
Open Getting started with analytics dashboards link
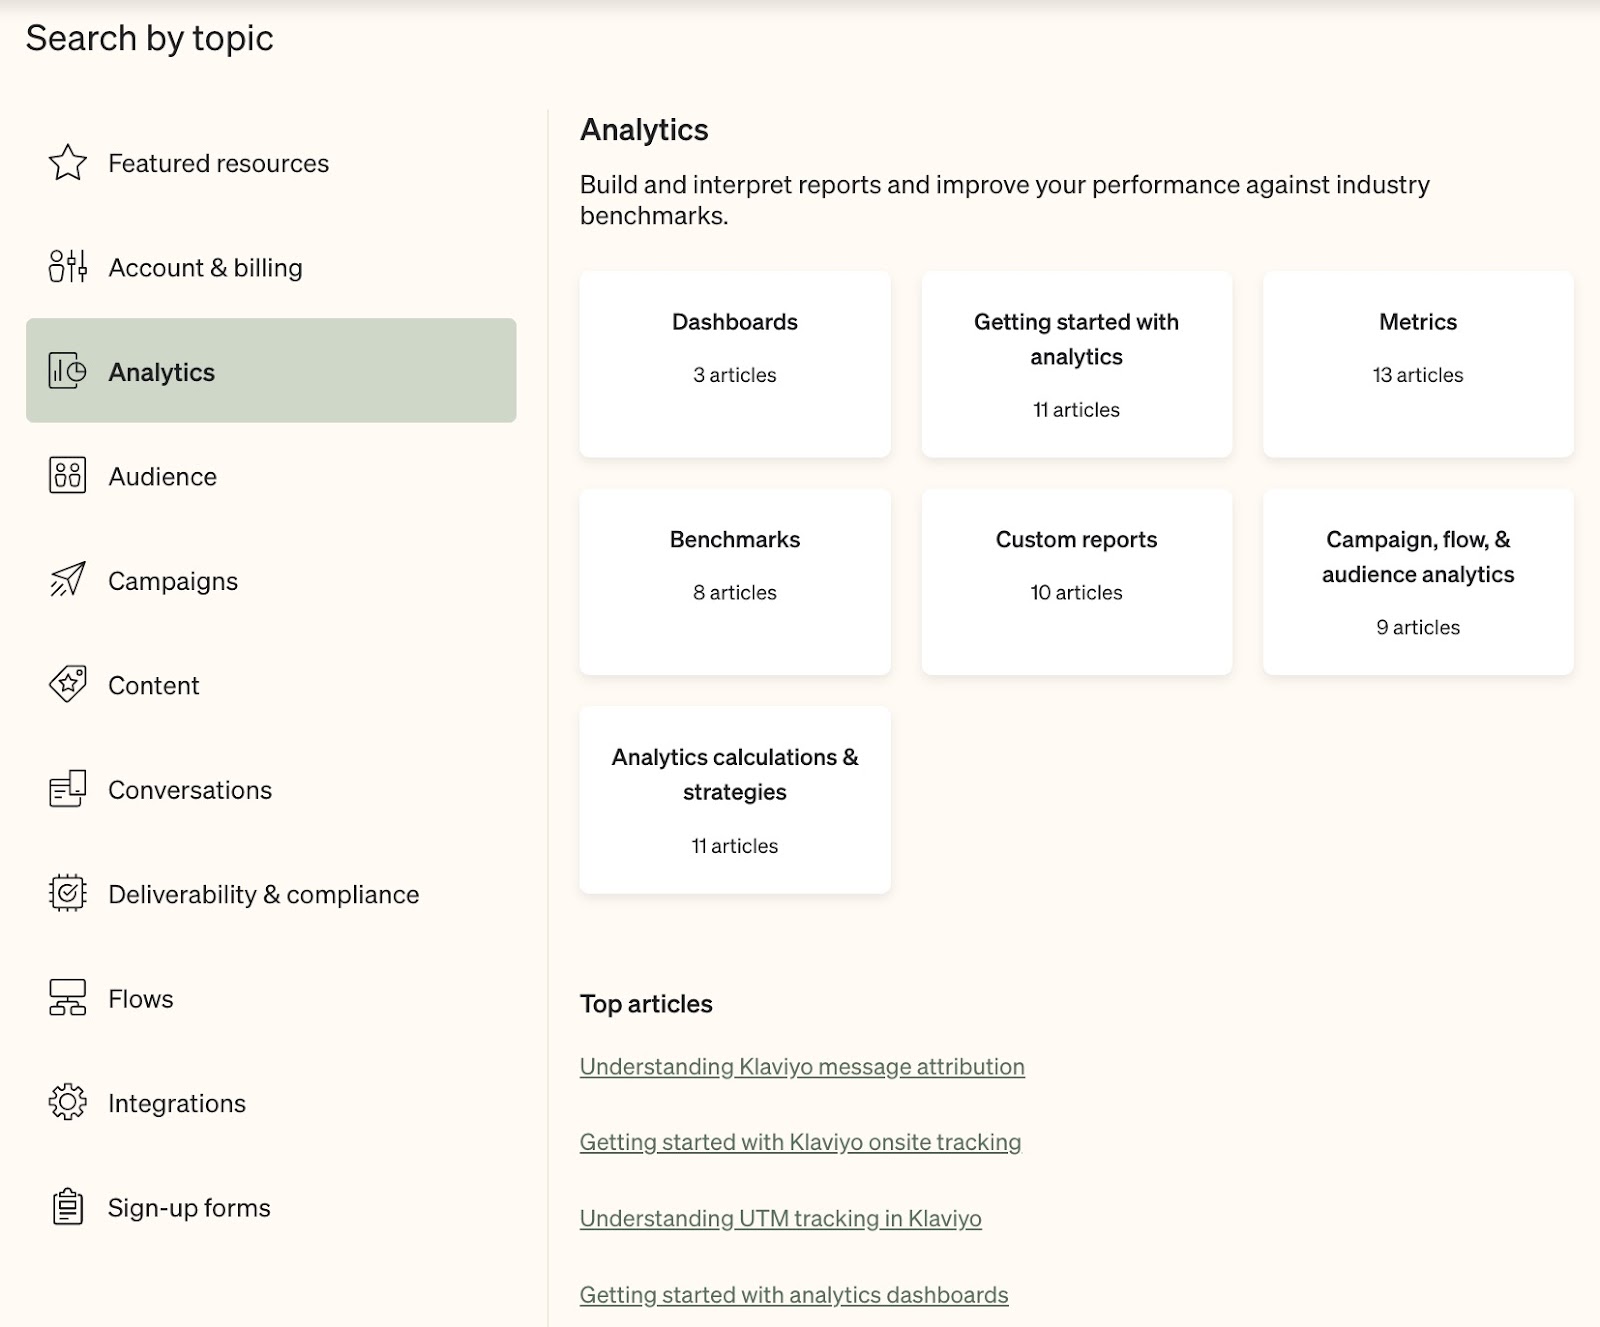tap(794, 1295)
